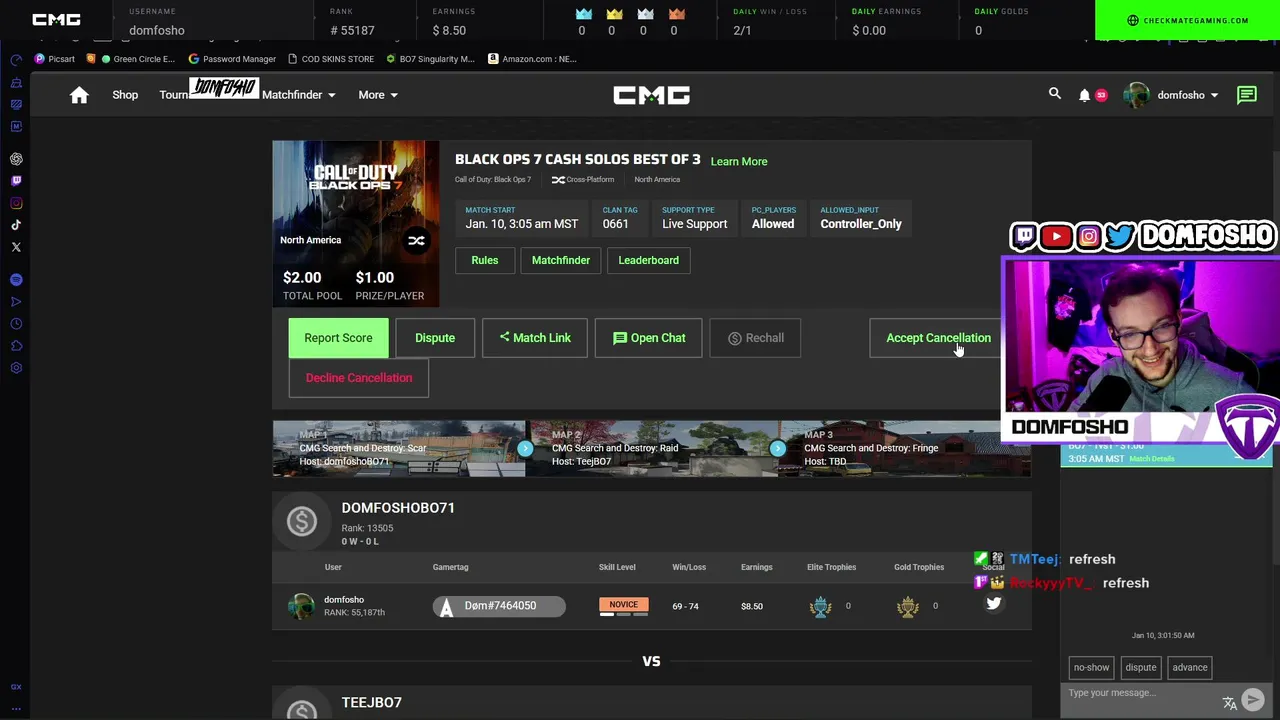1280x720 pixels.
Task: Open the Matchfinder button under match details
Action: (x=561, y=260)
